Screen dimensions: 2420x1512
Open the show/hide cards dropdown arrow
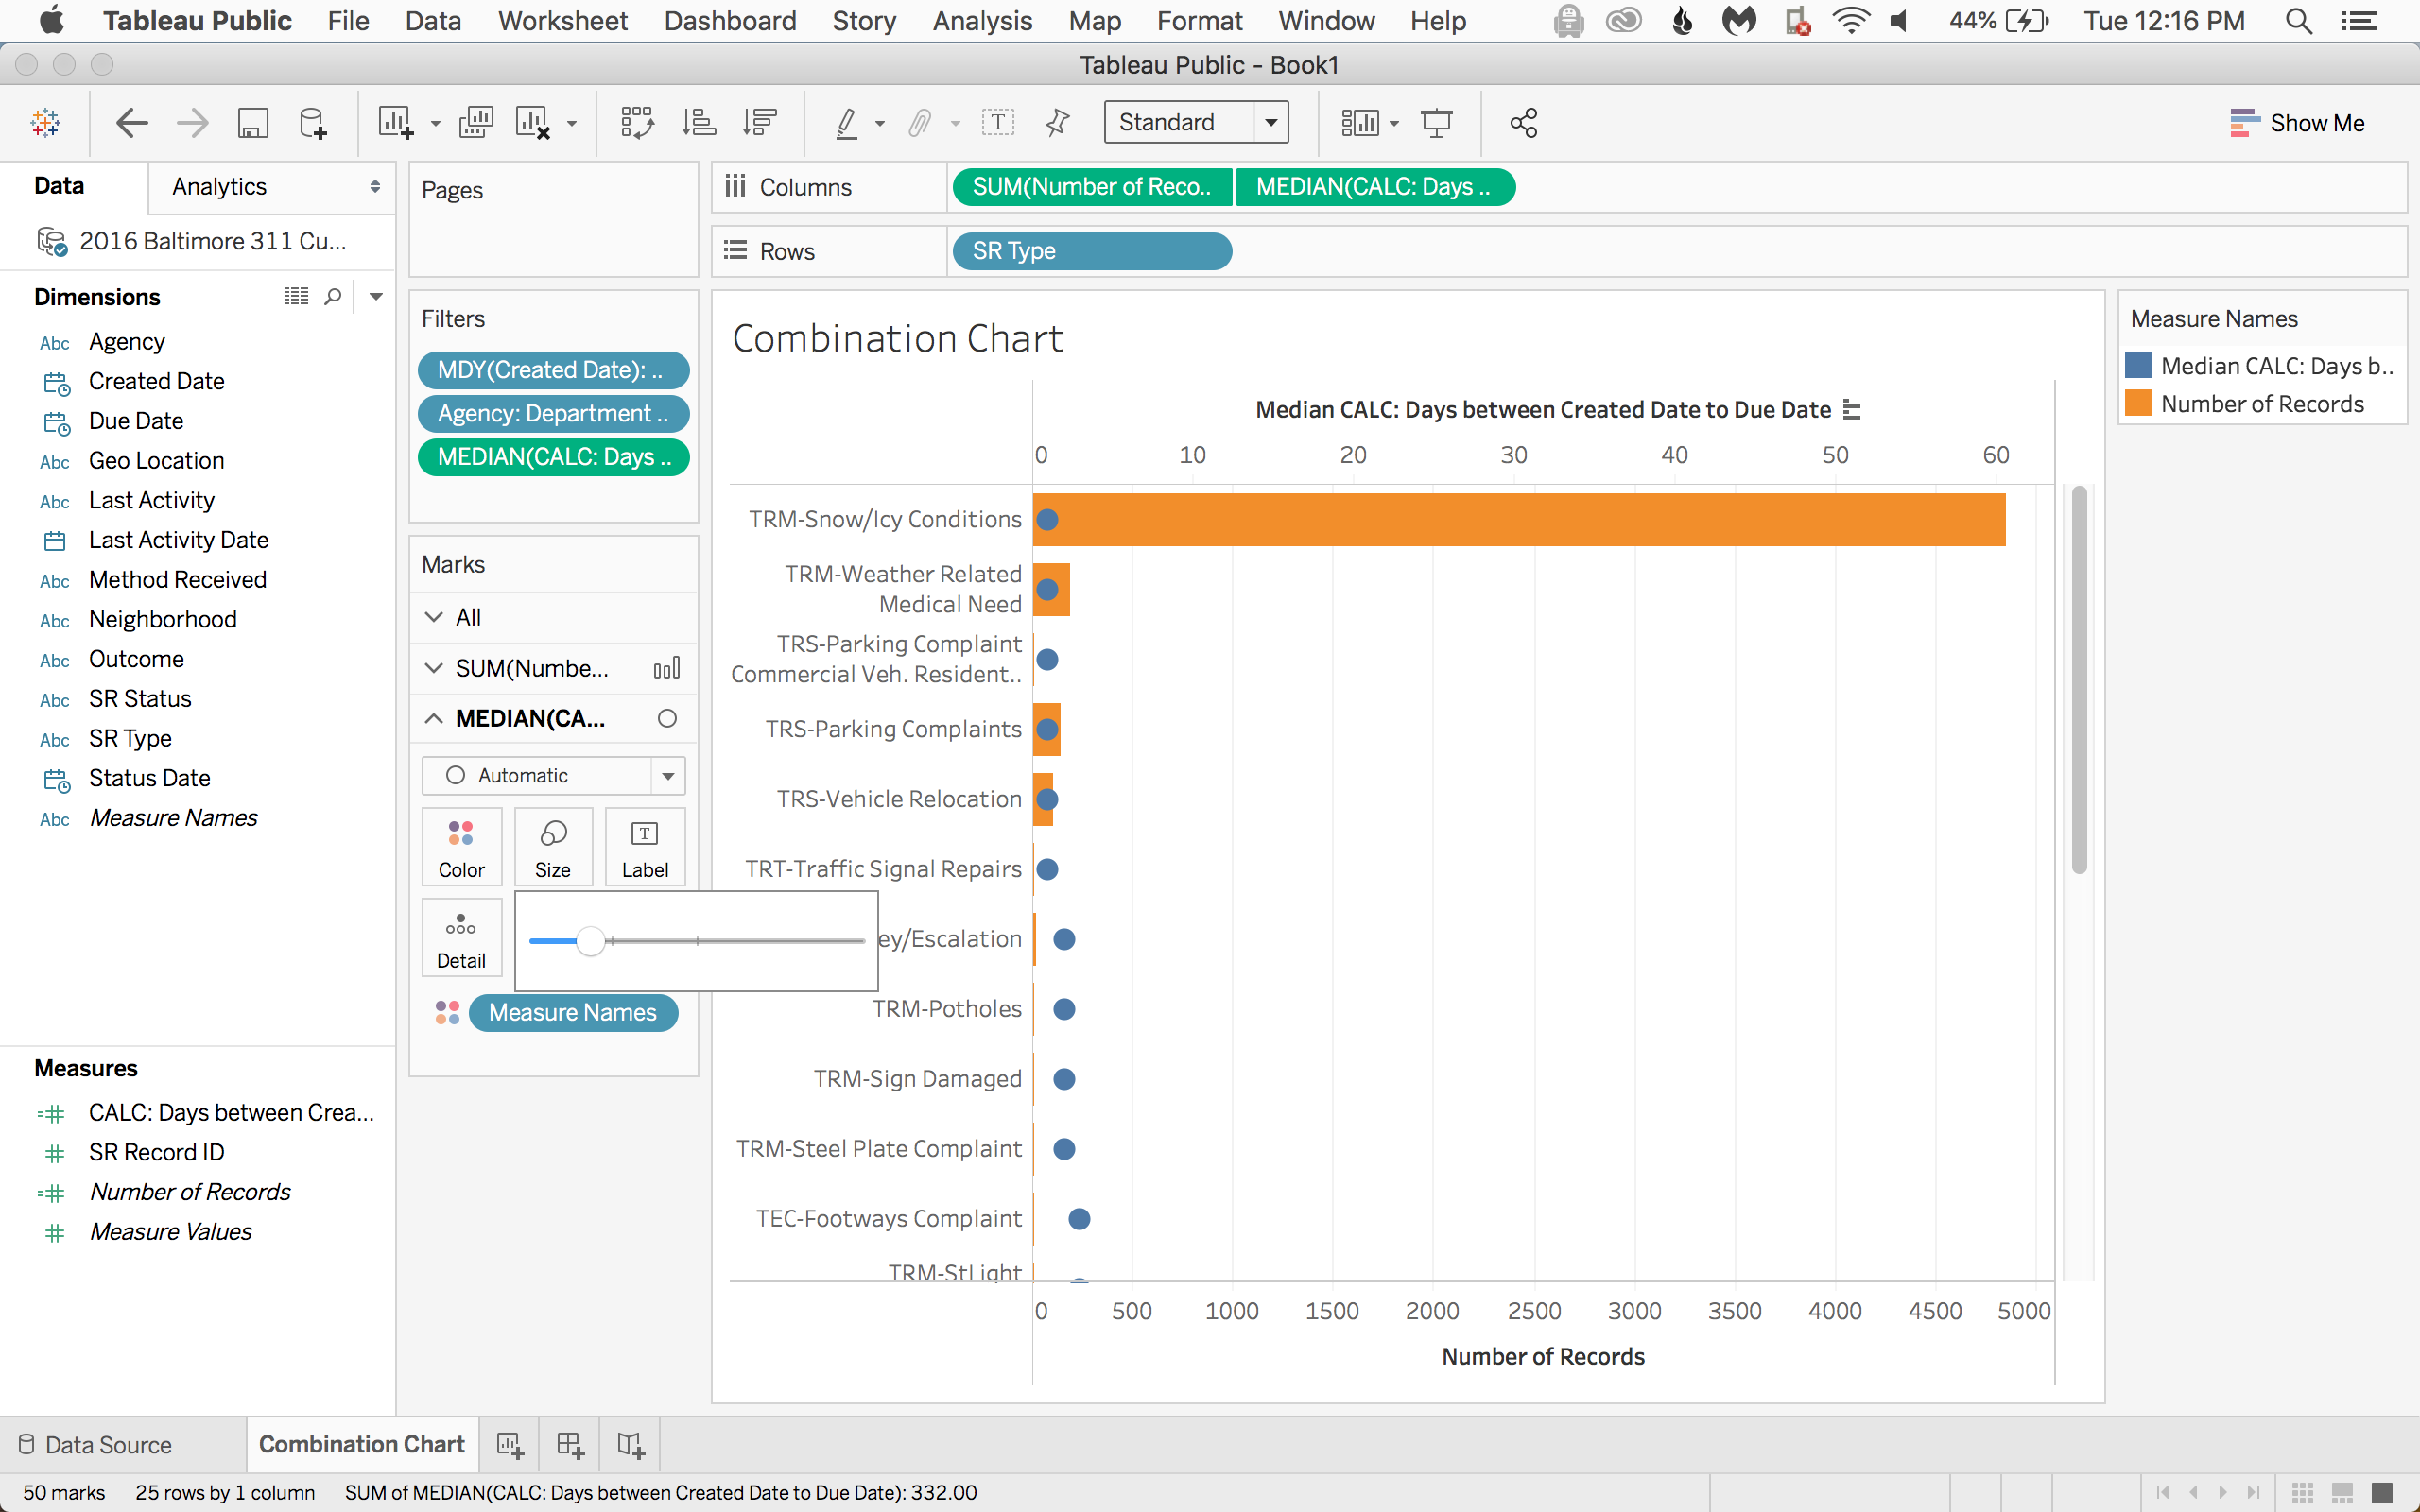(1394, 124)
